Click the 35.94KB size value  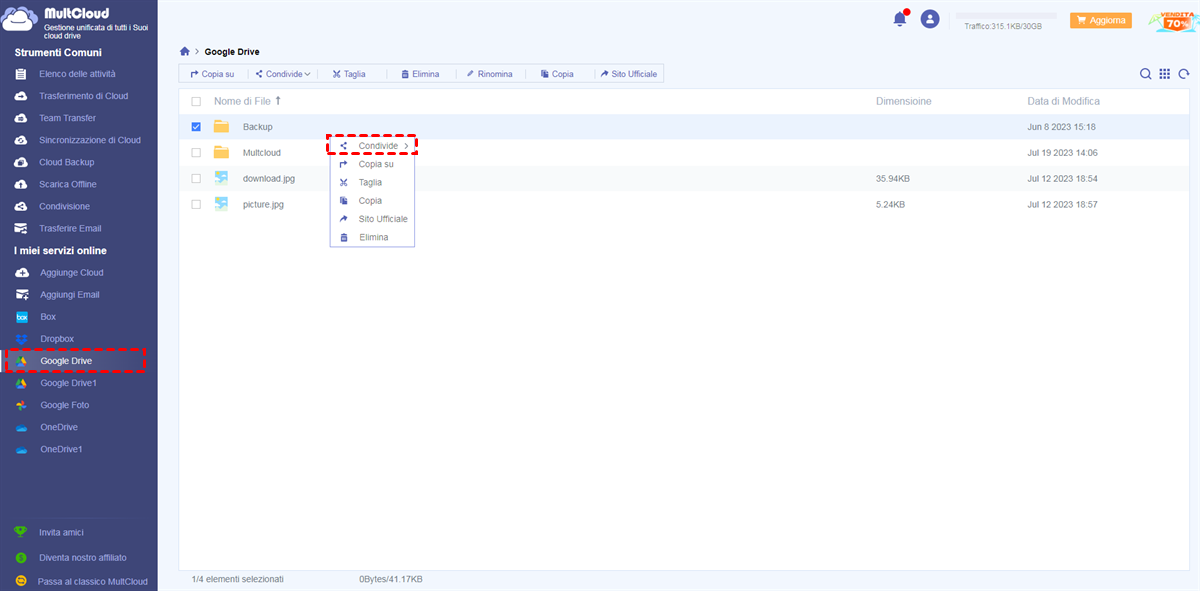(892, 178)
